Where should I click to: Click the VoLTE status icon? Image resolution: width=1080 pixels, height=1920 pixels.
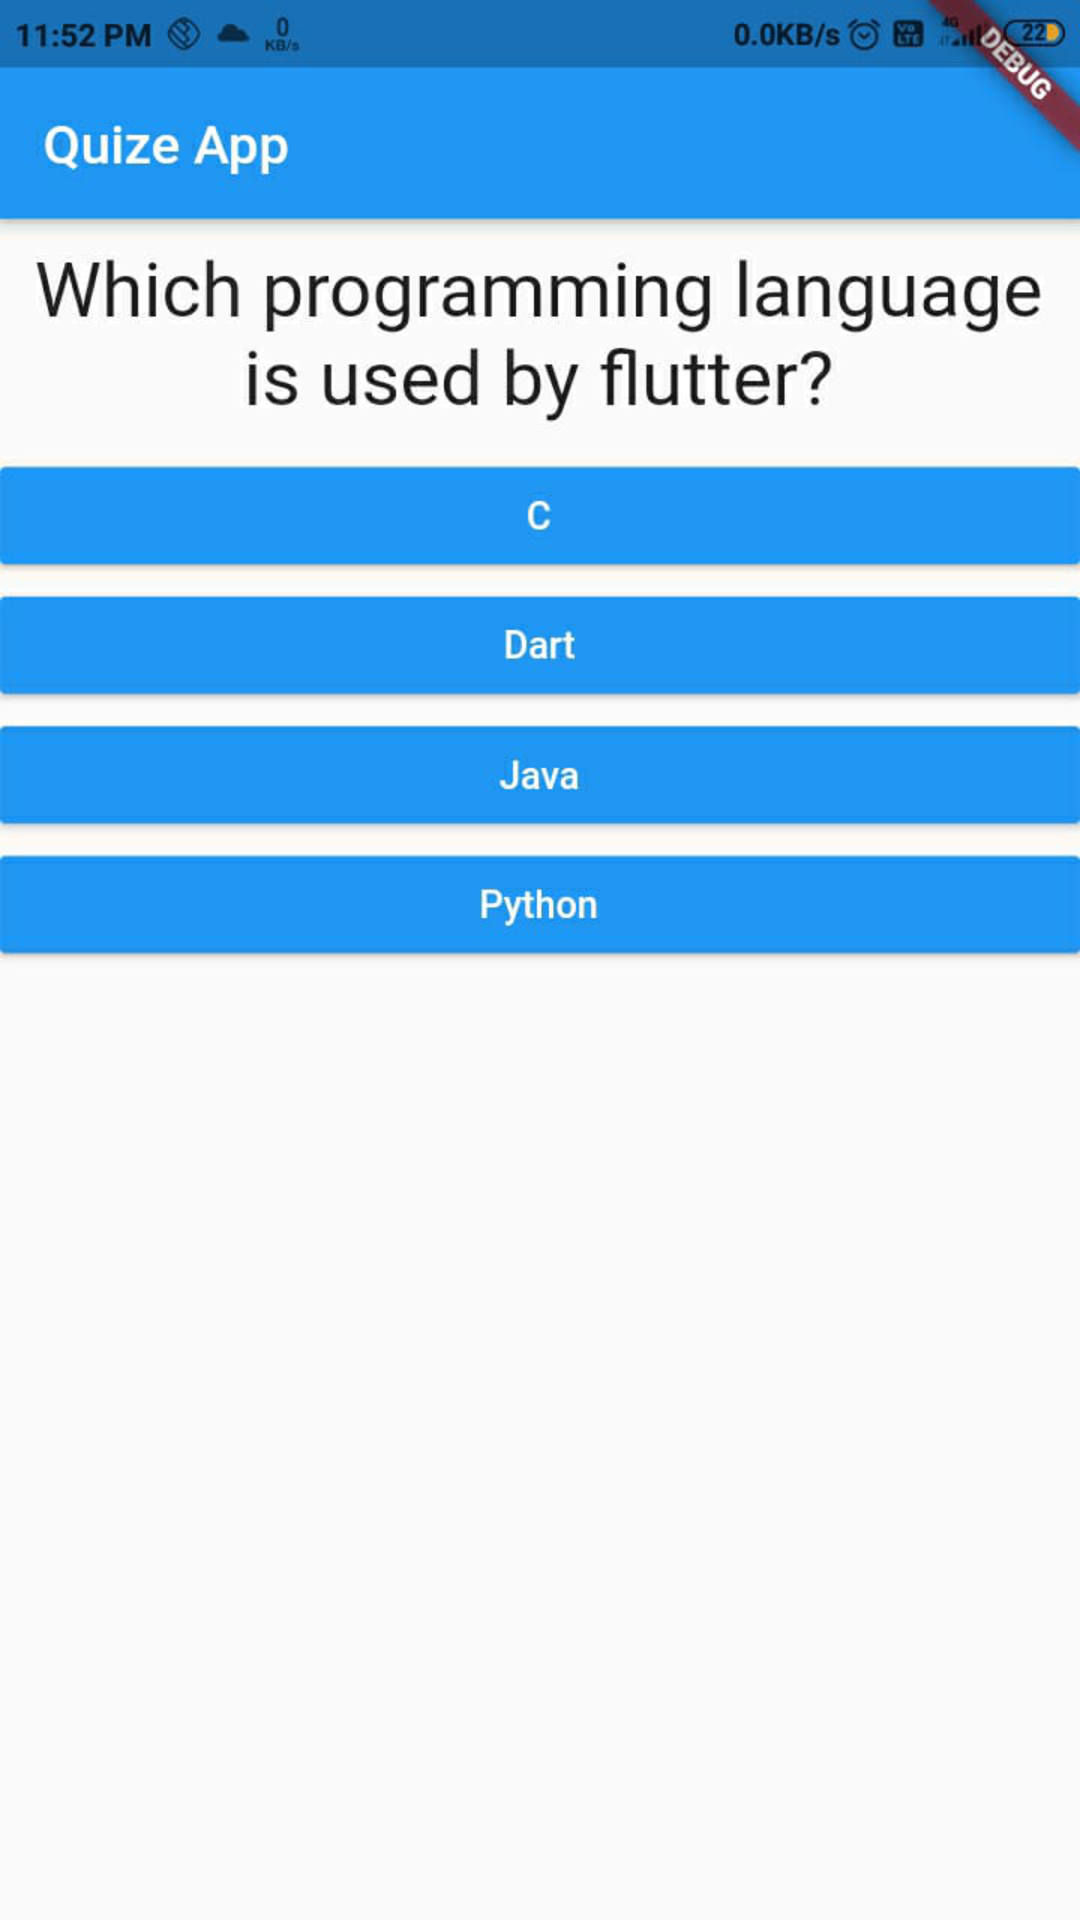tap(908, 35)
